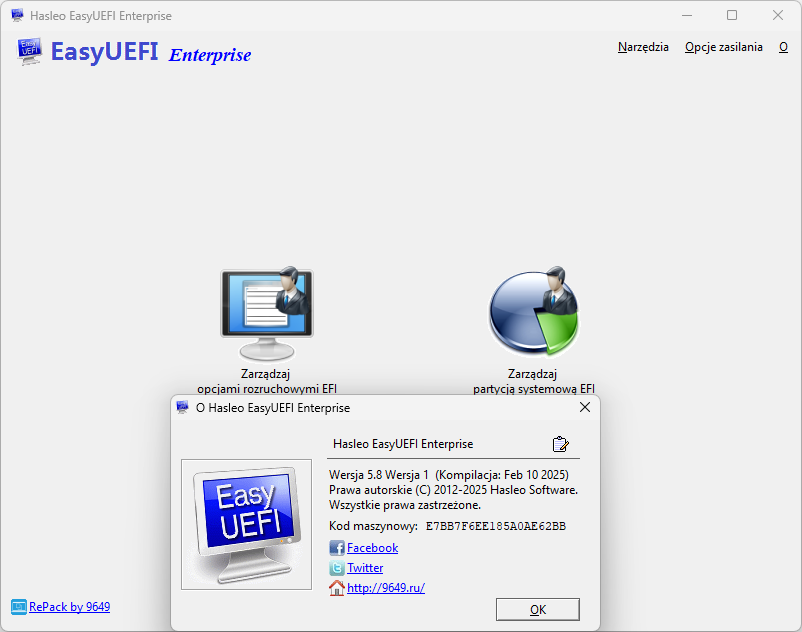Open the http://9649.ru/ link
Screen dimensions: 802x632
click(386, 588)
